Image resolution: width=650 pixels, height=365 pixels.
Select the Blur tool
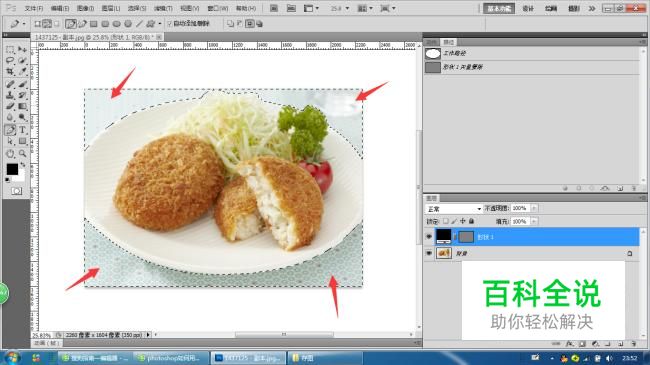pyautogui.click(x=10, y=117)
